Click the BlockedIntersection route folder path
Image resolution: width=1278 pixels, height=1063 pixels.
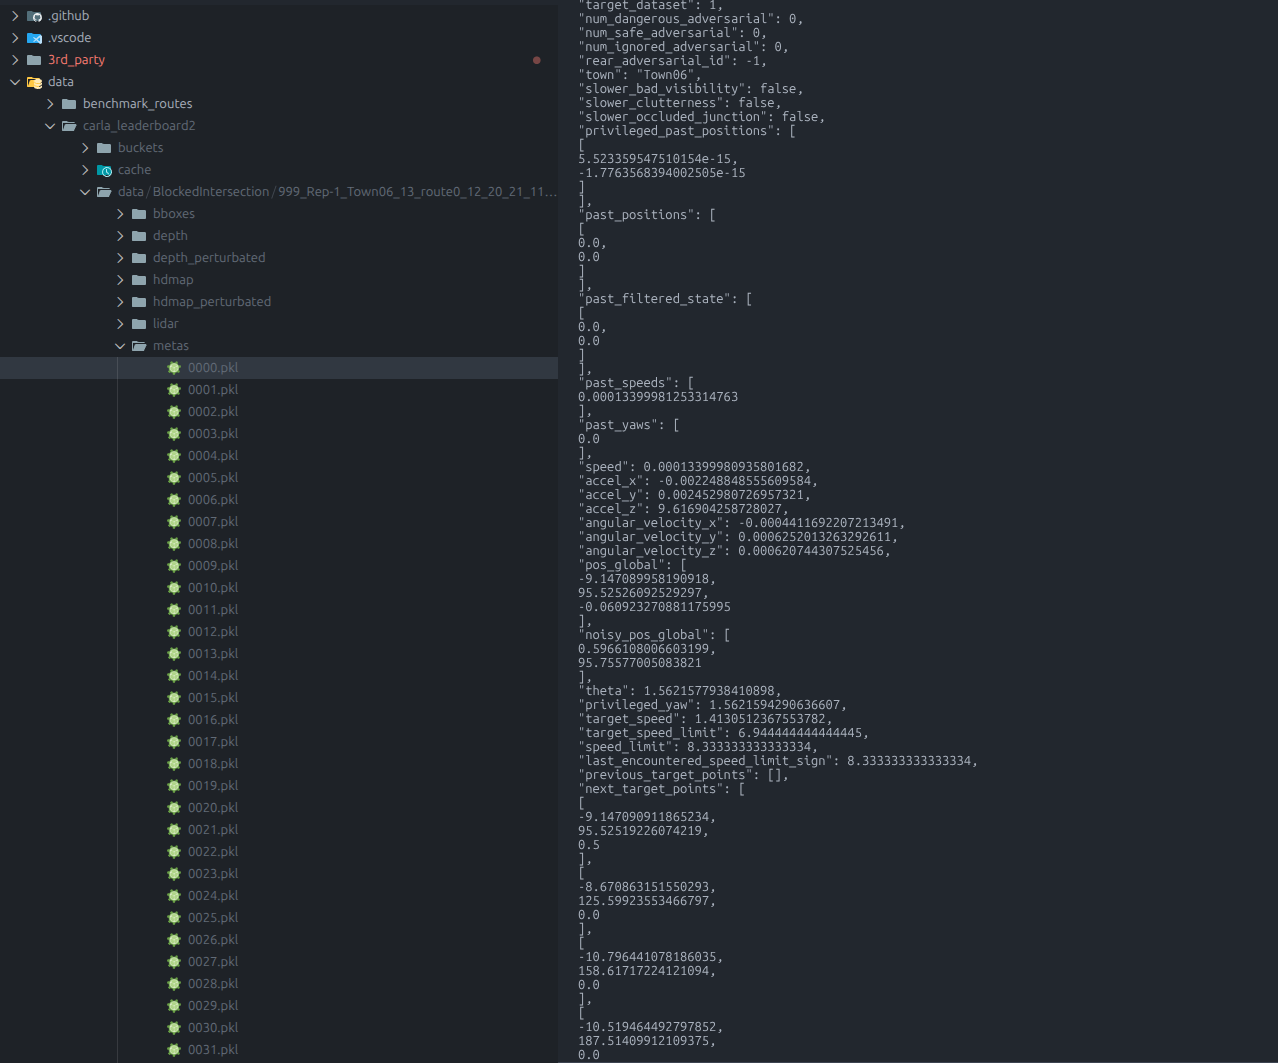tap(337, 192)
